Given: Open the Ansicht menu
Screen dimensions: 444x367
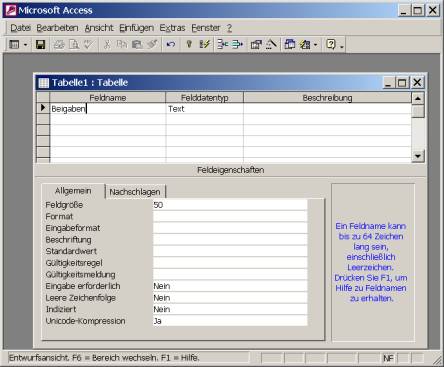Looking at the screenshot, I should (x=99, y=28).
